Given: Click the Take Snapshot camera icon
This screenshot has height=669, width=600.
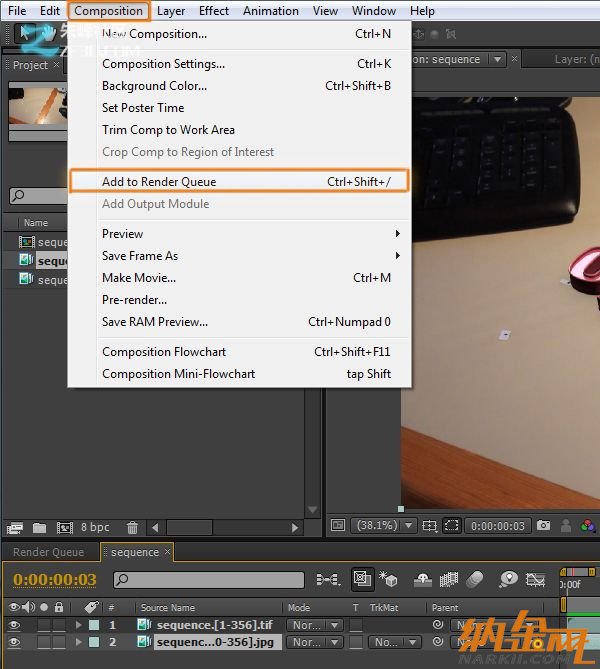Looking at the screenshot, I should click(x=543, y=525).
